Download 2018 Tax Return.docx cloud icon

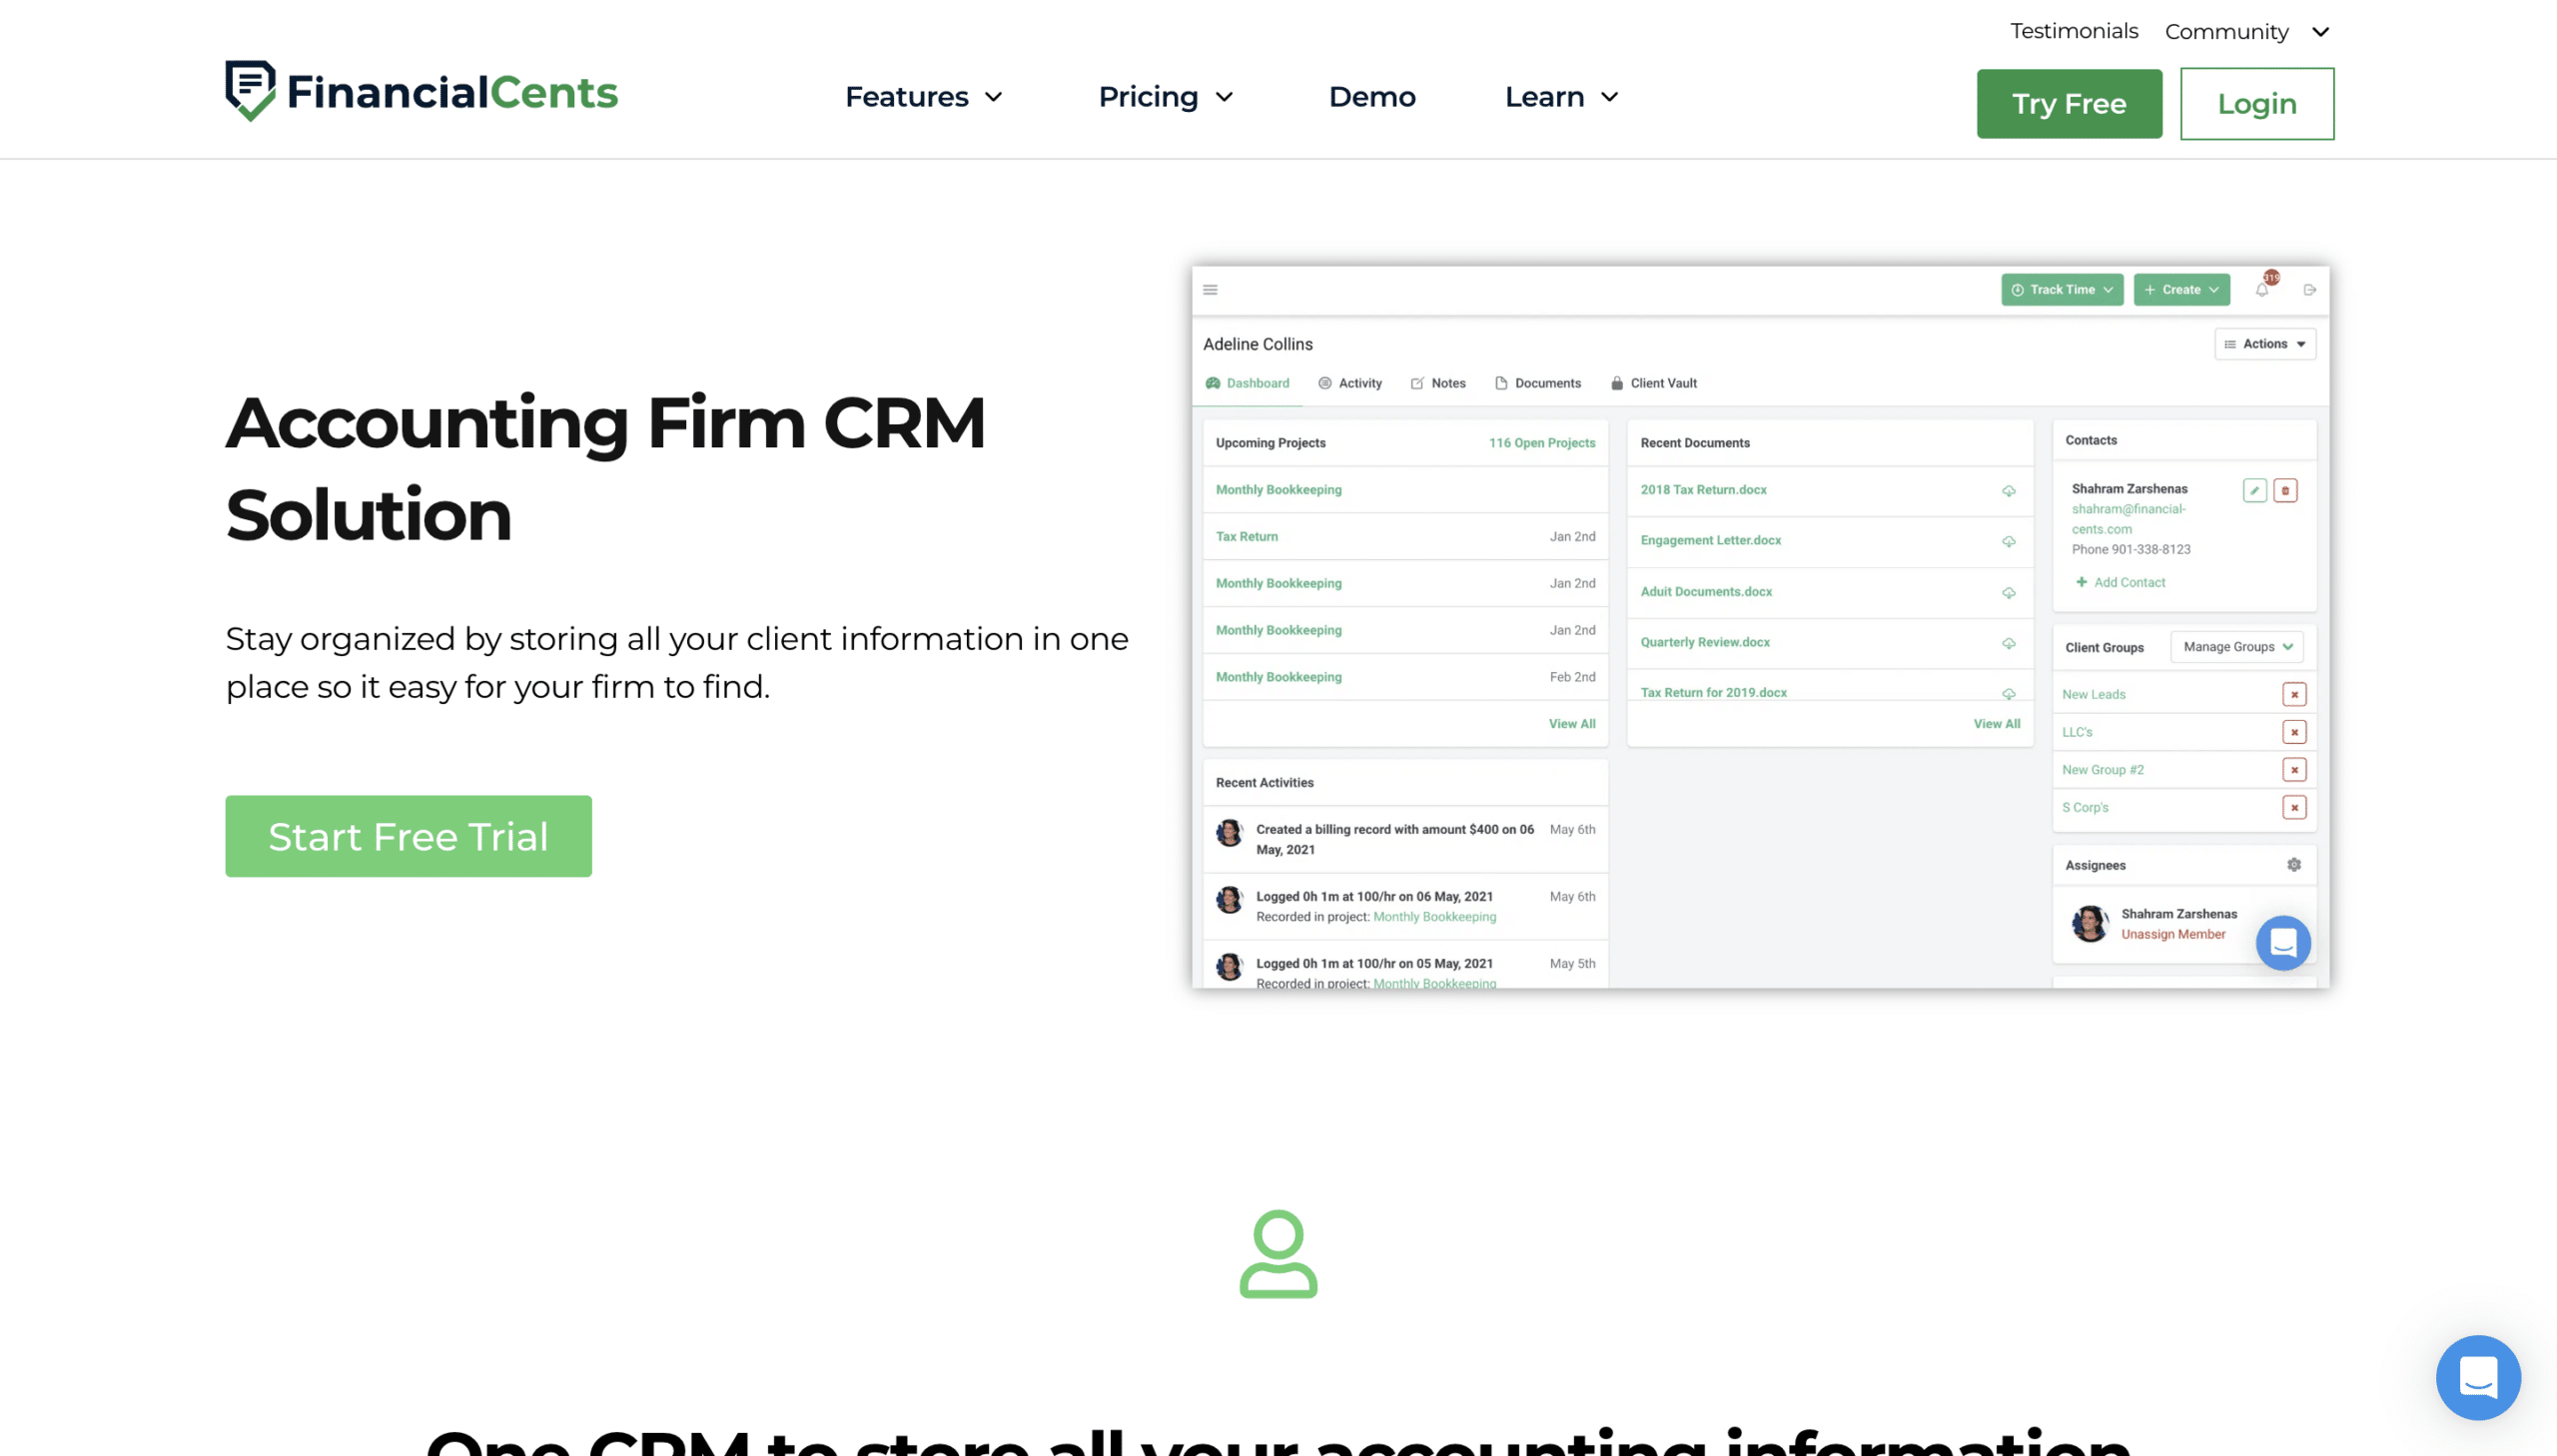2008,491
